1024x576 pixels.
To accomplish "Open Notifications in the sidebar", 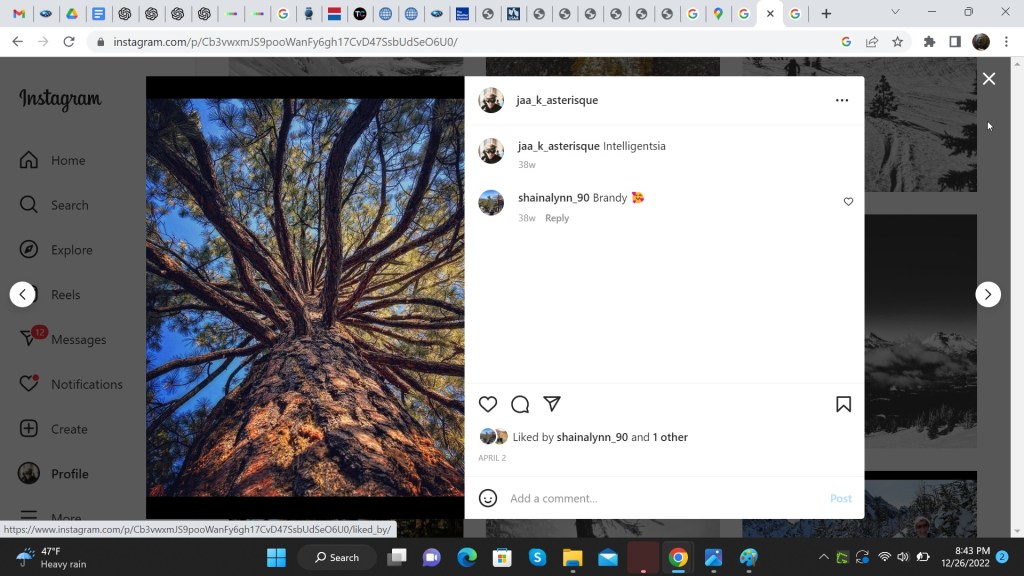I will point(86,384).
